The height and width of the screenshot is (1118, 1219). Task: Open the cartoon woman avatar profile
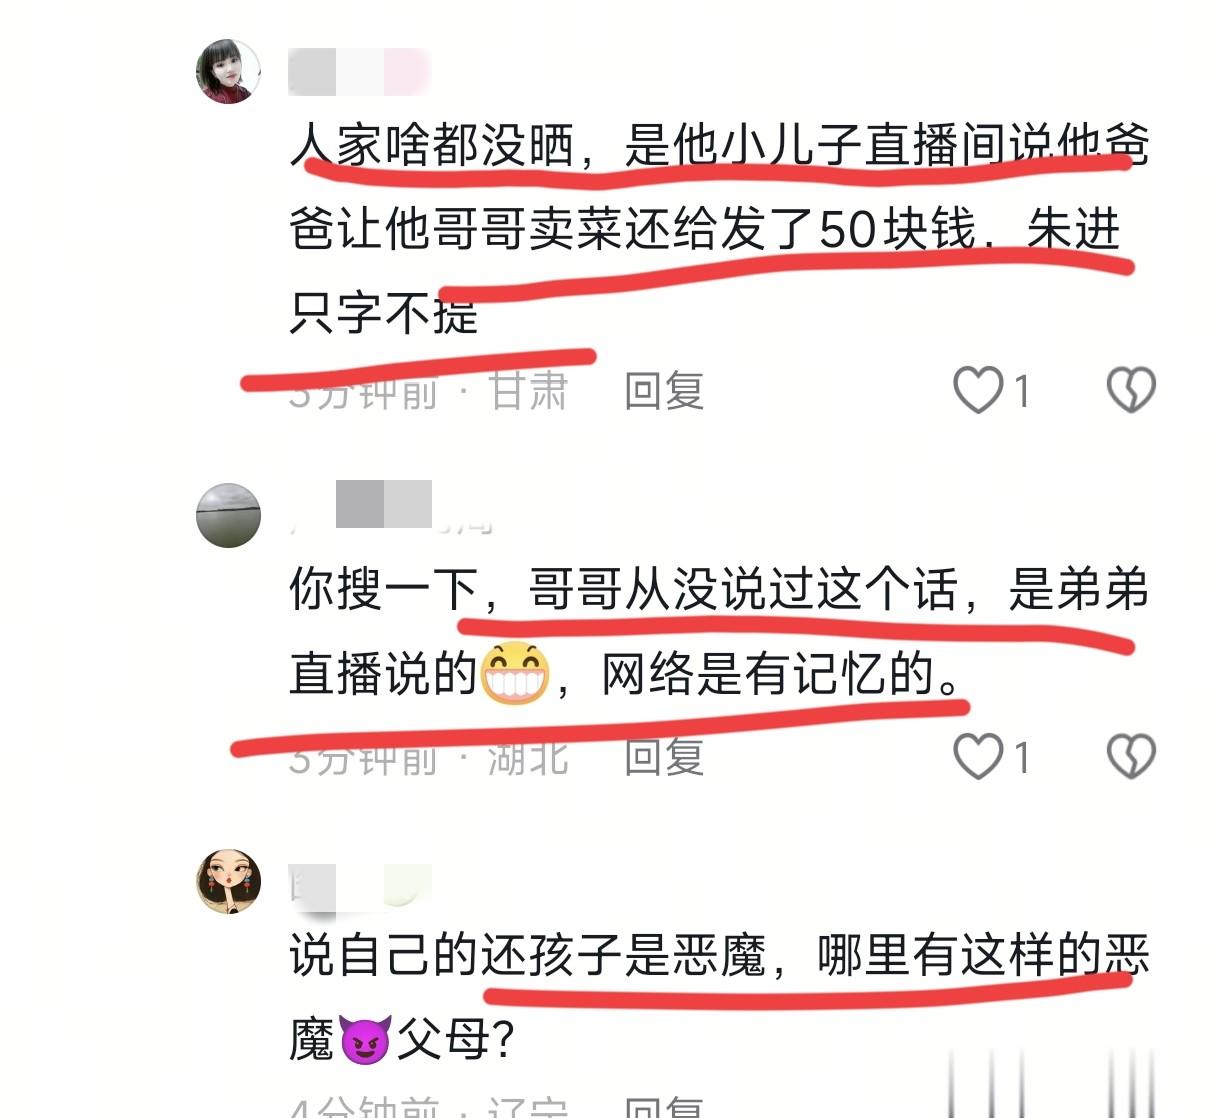pyautogui.click(x=229, y=882)
